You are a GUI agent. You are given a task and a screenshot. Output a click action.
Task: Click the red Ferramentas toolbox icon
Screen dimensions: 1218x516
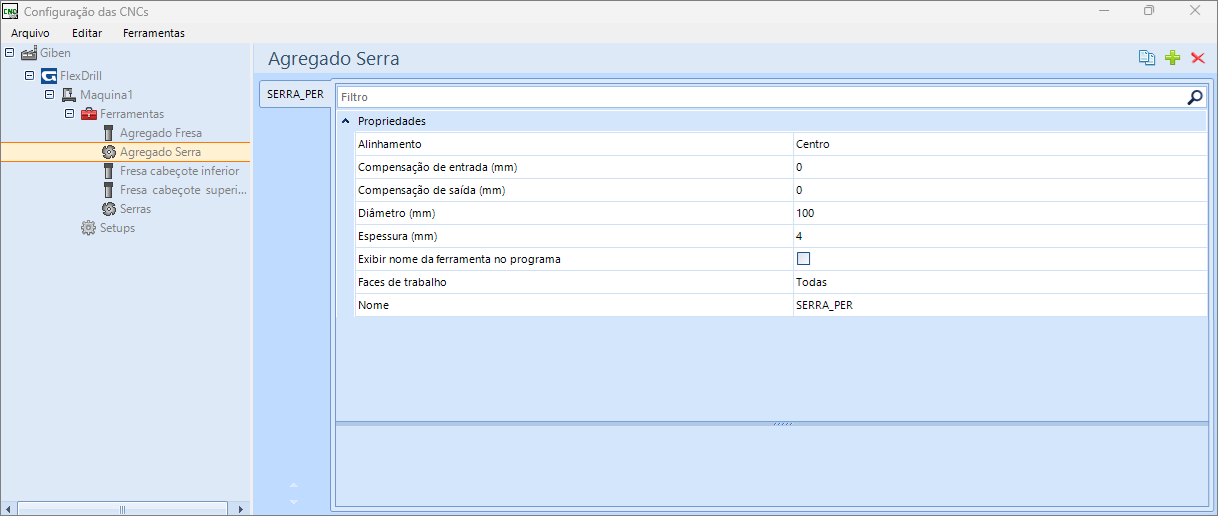pyautogui.click(x=89, y=114)
